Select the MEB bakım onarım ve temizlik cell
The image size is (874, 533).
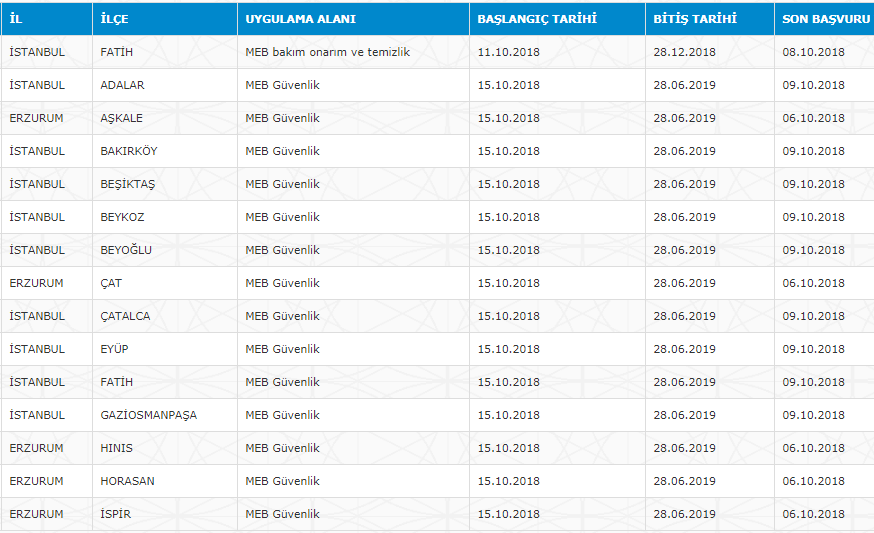(x=327, y=52)
